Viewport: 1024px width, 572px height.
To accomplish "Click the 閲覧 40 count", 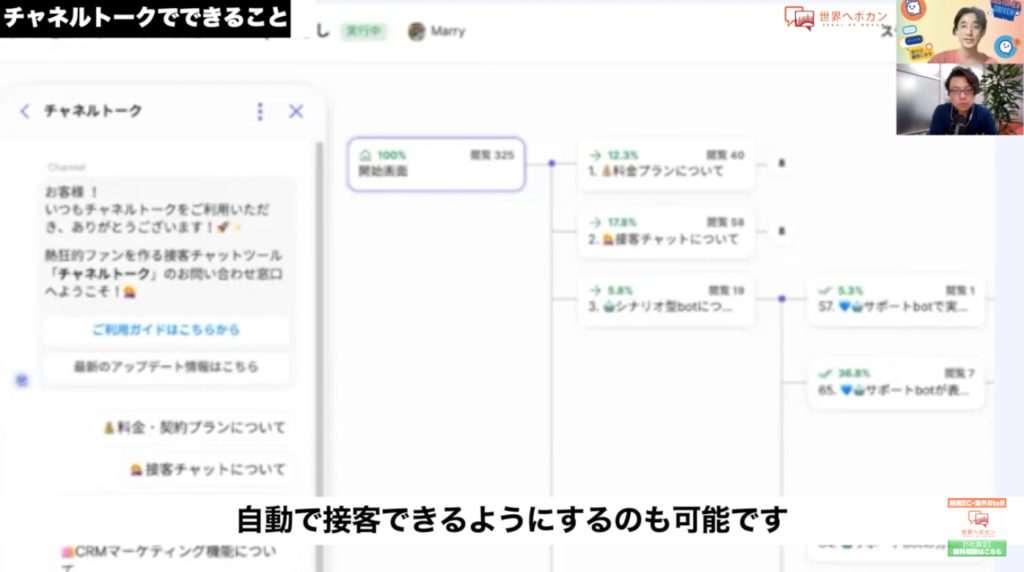I will 725,155.
